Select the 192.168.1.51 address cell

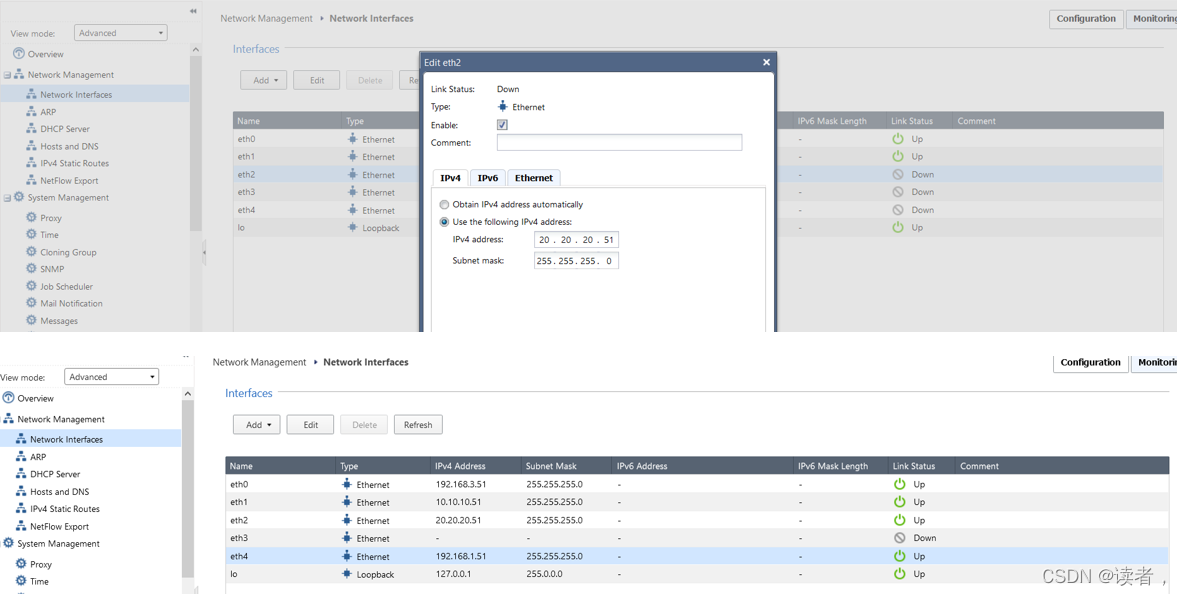click(x=461, y=556)
